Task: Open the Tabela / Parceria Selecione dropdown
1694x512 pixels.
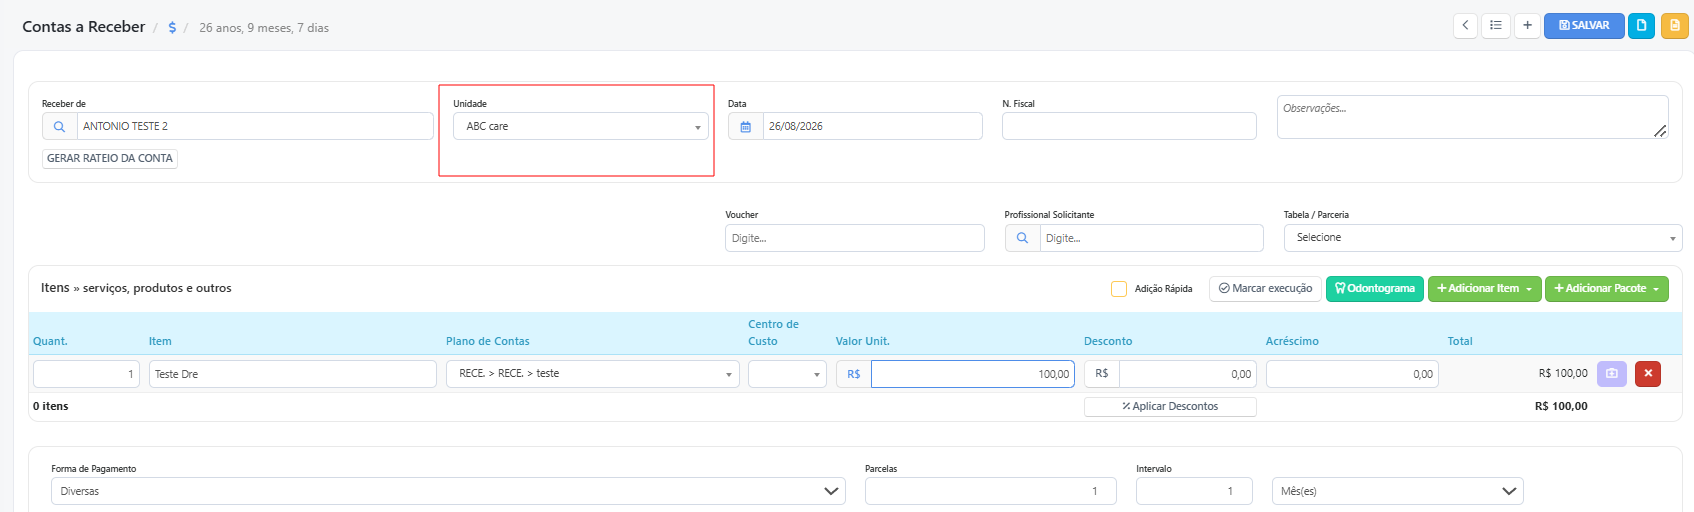Action: [x=1483, y=238]
